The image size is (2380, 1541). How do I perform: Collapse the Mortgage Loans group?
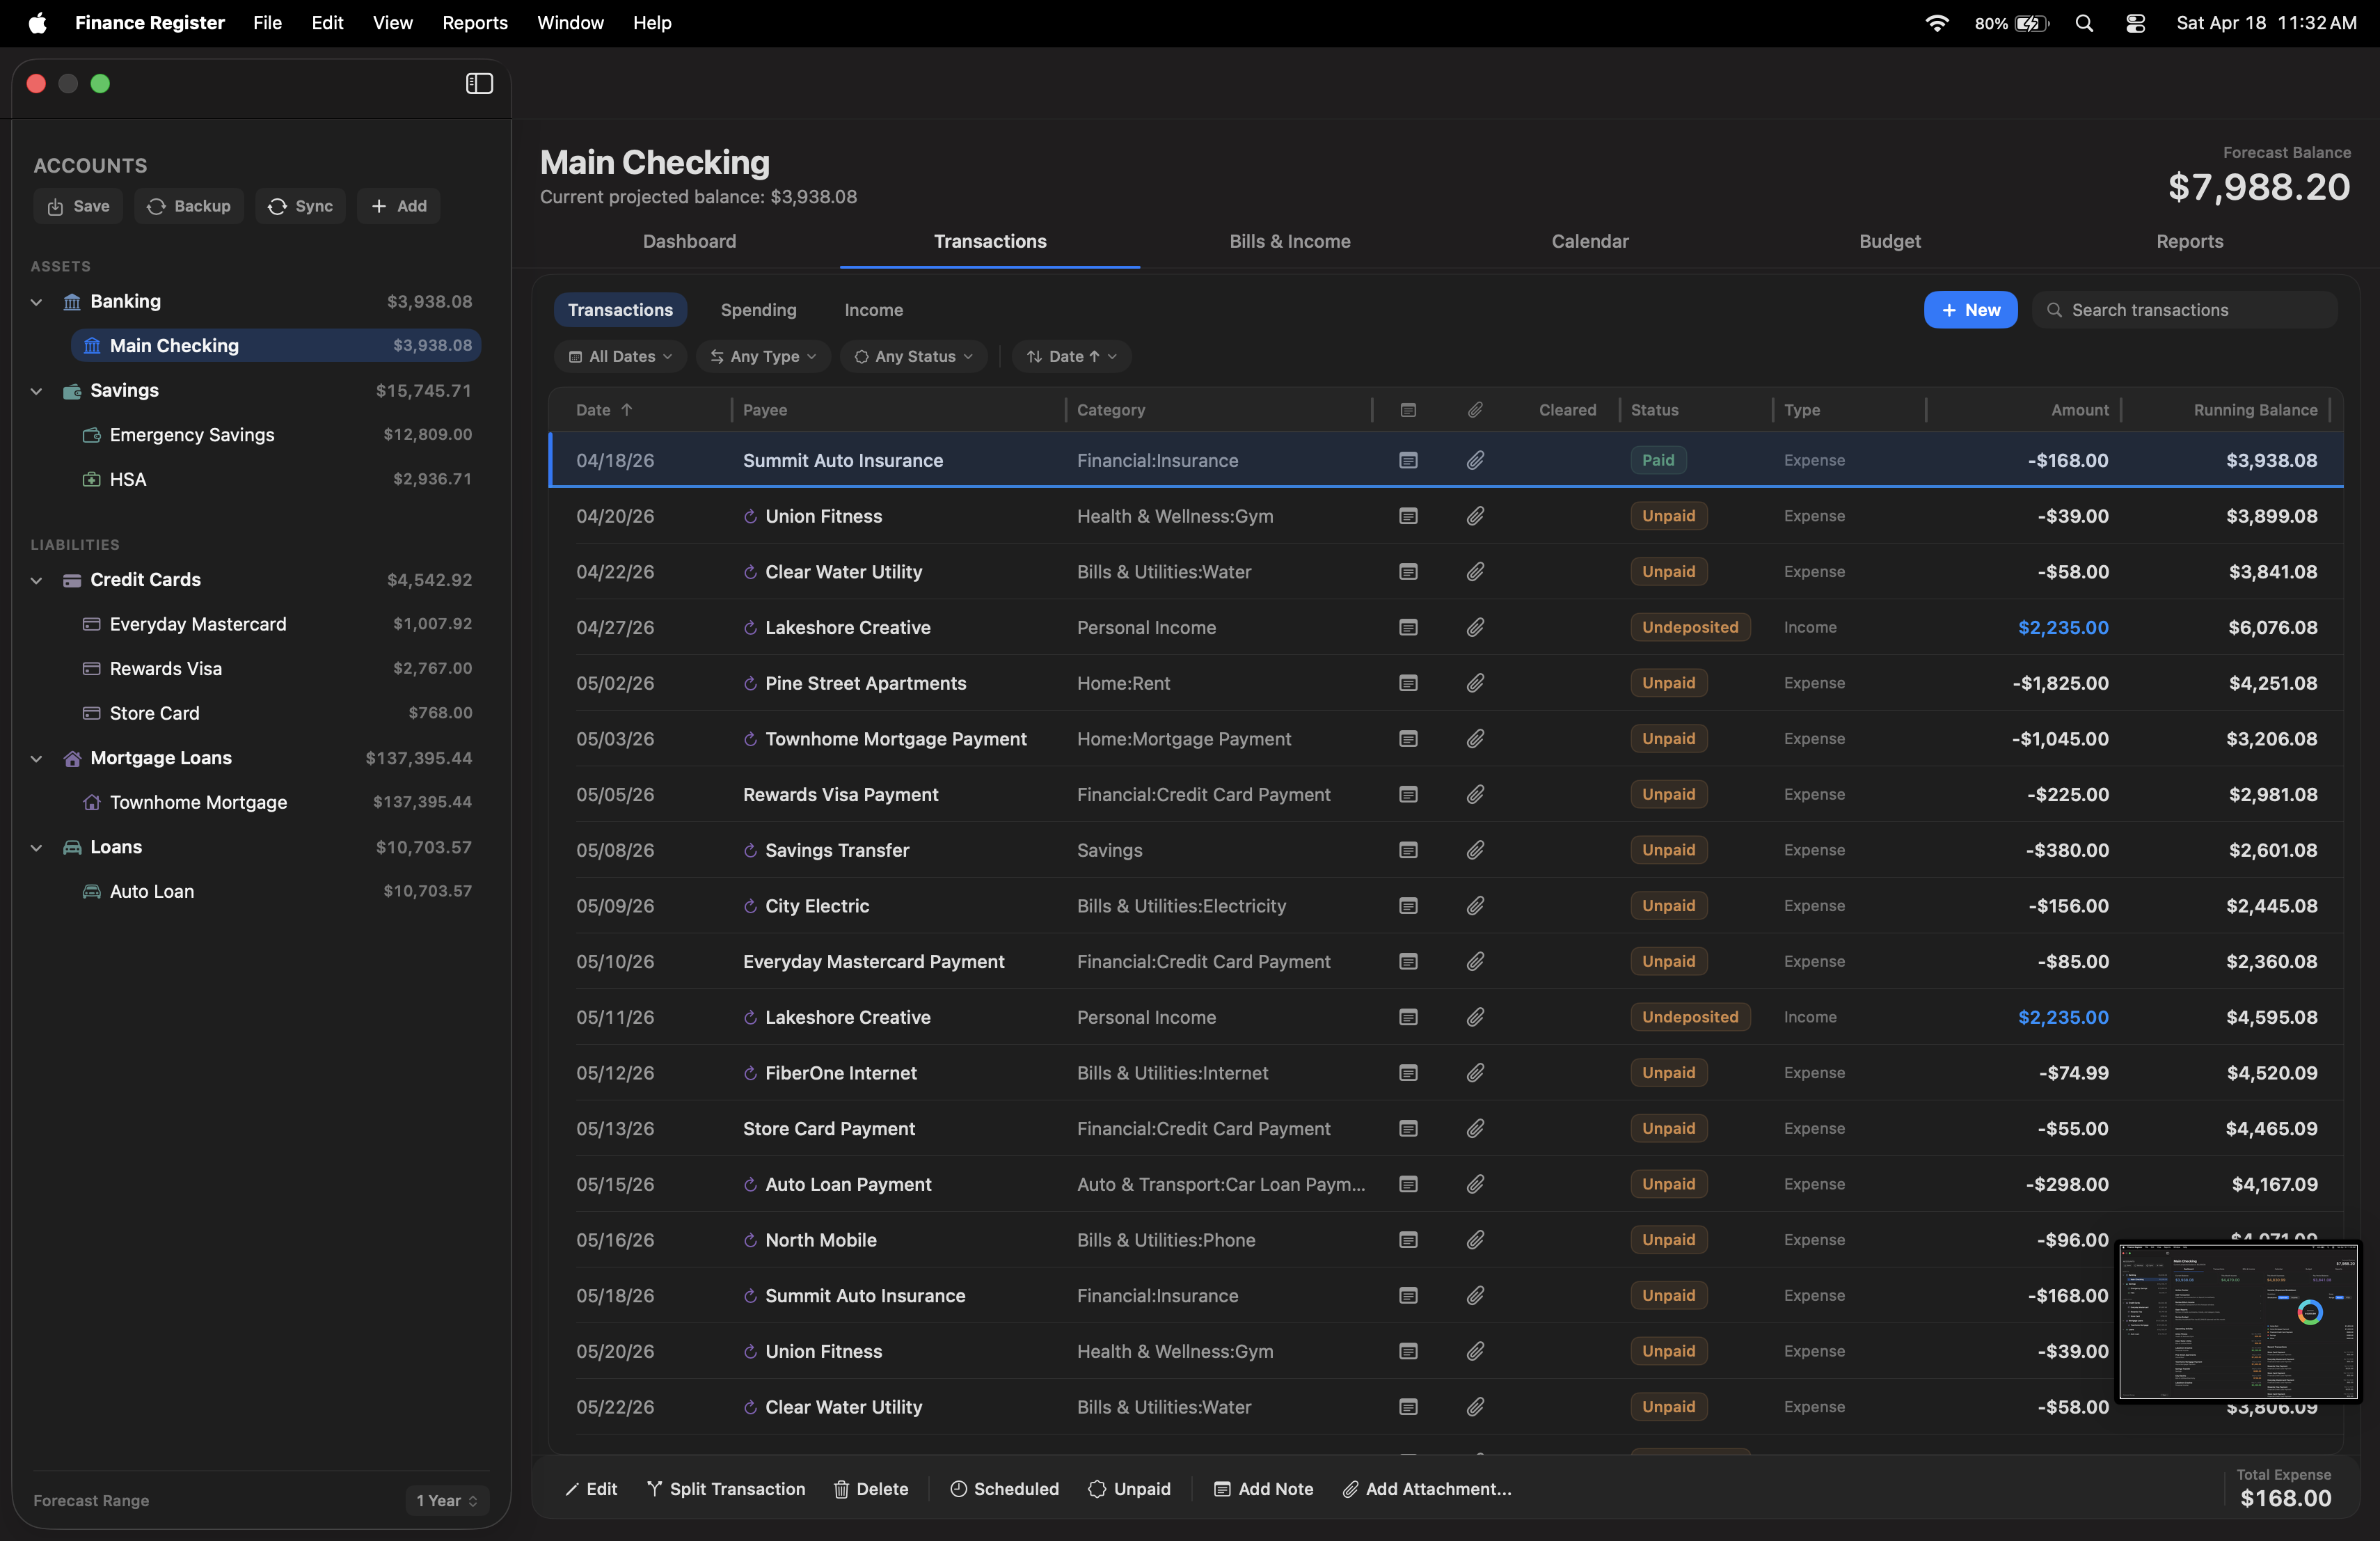[37, 759]
